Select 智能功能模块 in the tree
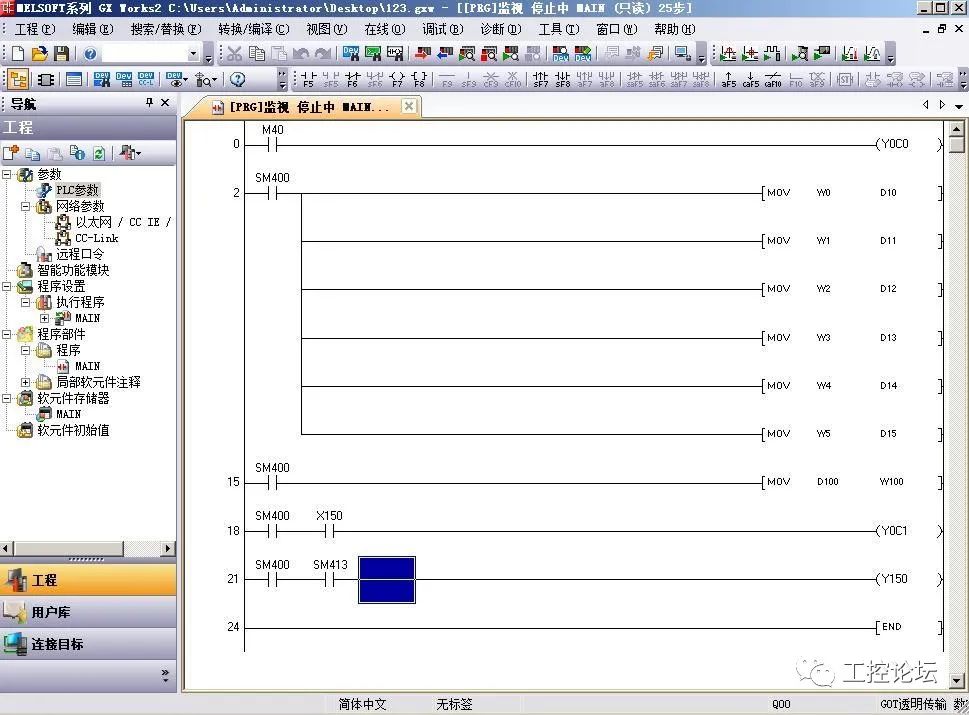Image resolution: width=969 pixels, height=715 pixels. click(x=73, y=271)
